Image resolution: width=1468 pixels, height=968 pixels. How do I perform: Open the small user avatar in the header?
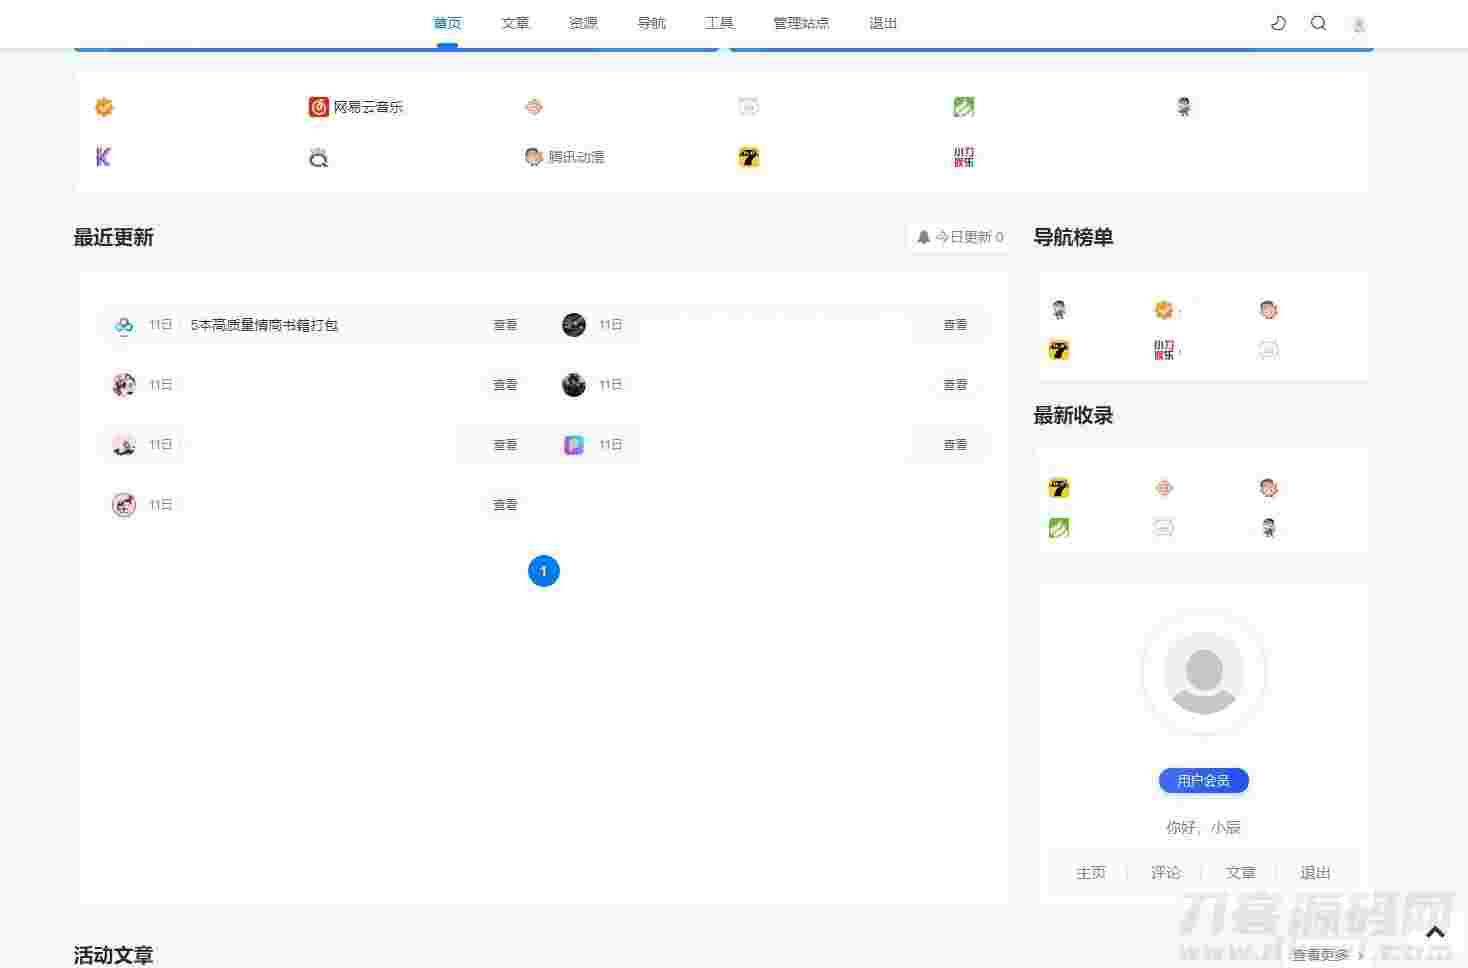[x=1358, y=24]
